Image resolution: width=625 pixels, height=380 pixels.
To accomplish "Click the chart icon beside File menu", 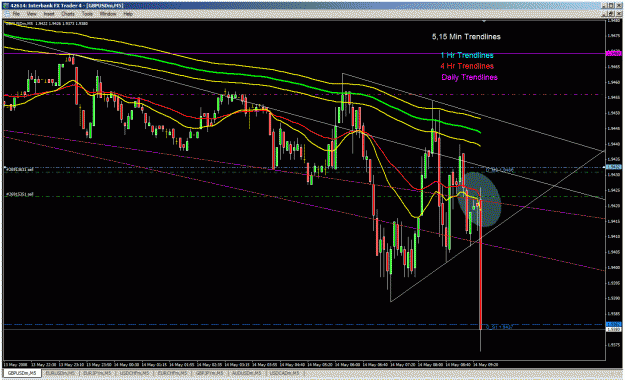I will (6, 14).
